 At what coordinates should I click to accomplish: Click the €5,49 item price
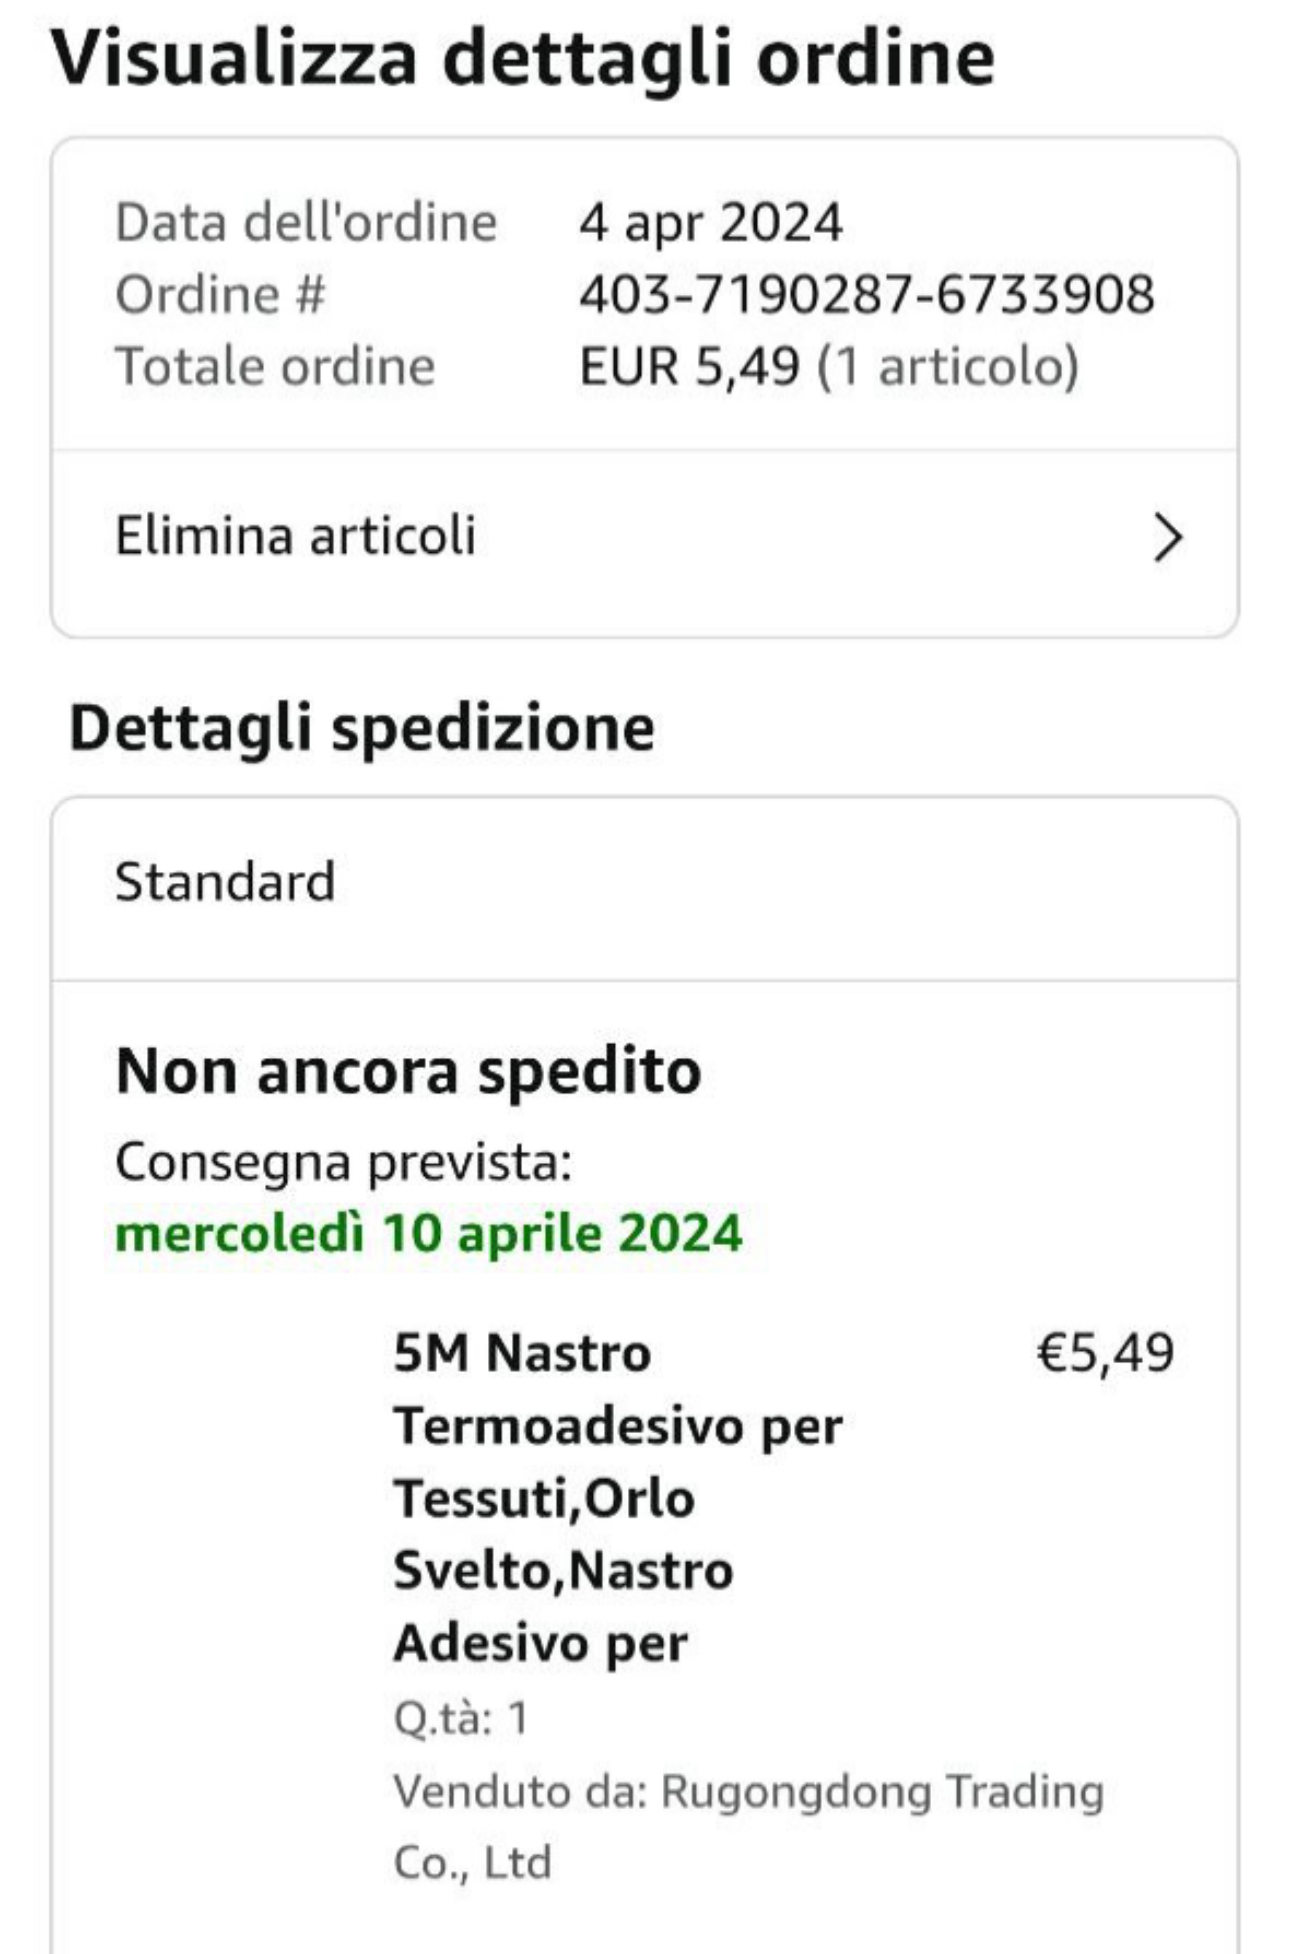coord(1104,1353)
